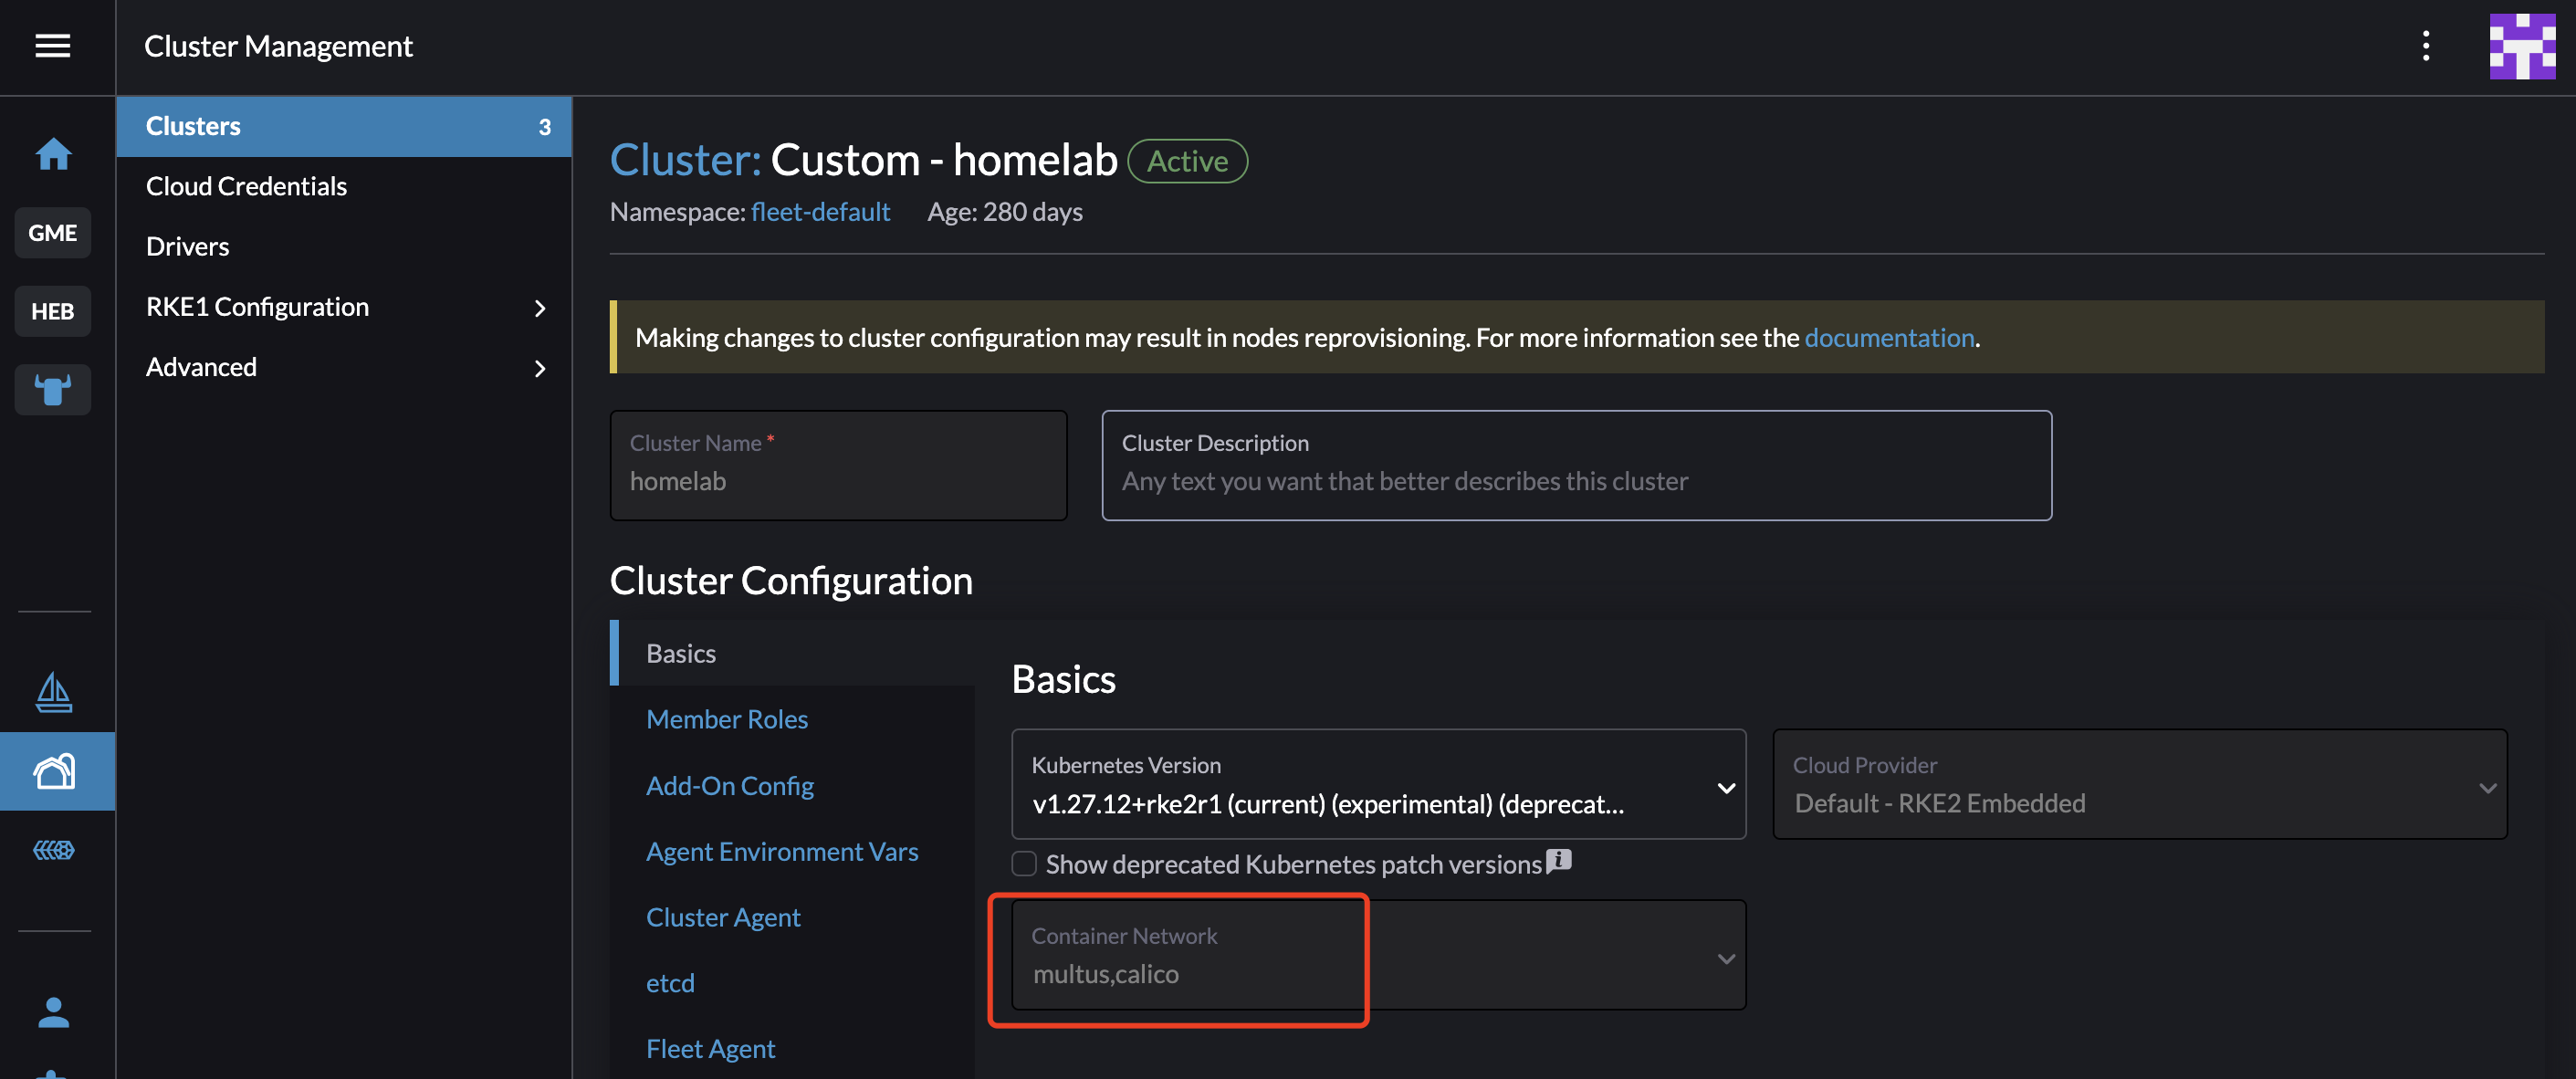Viewport: 2576px width, 1079px height.
Task: Select Clusters in the side menu
Action: point(344,126)
